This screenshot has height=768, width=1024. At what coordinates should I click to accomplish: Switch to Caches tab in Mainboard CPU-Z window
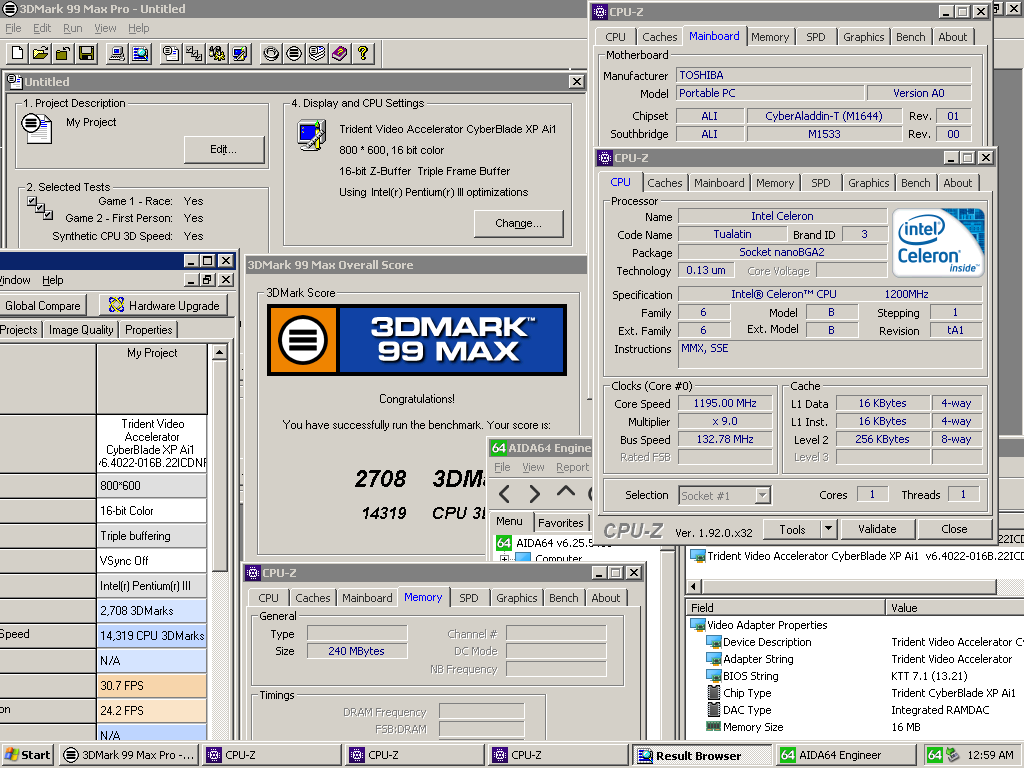click(660, 37)
